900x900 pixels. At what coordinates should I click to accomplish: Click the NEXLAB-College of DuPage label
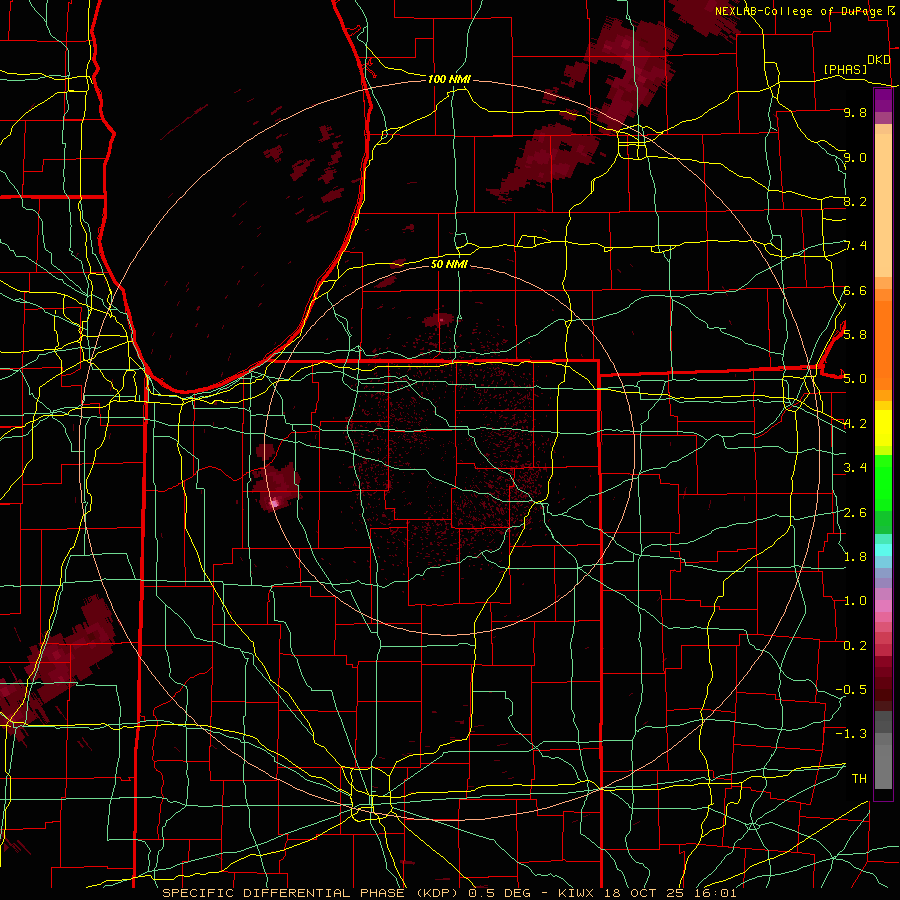point(798,11)
